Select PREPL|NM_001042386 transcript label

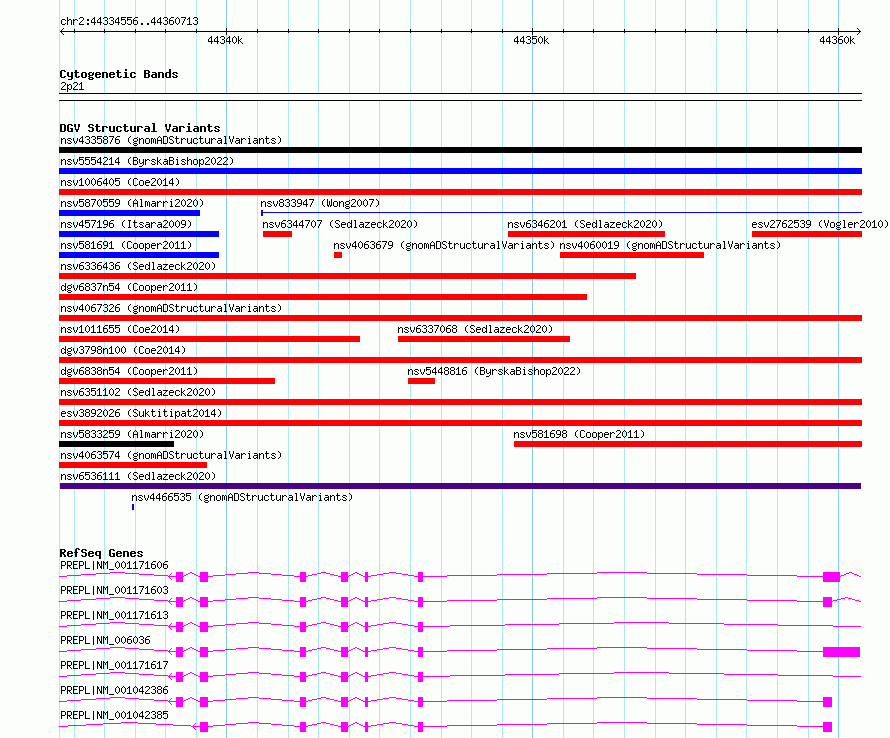point(114,690)
